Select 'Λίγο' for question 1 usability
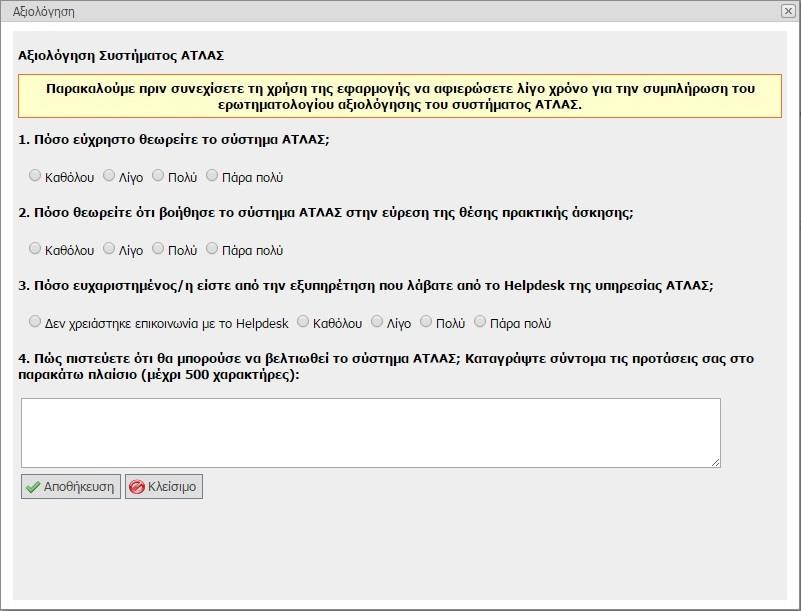 coord(109,176)
